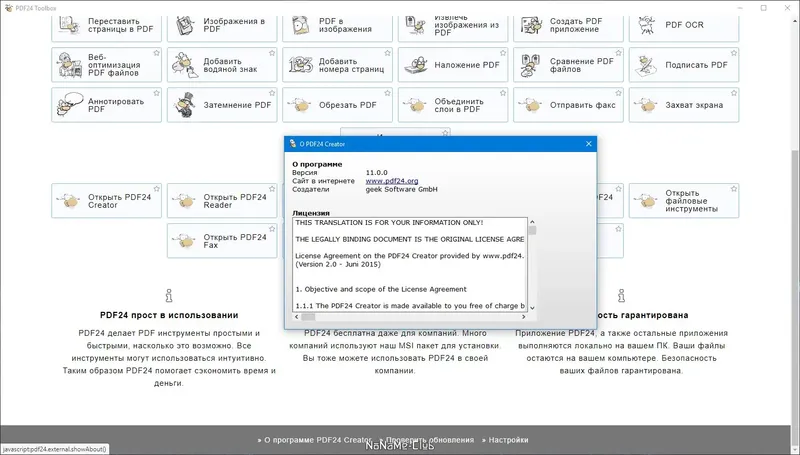Open www.pdf24.org link in About dialog

pos(392,181)
